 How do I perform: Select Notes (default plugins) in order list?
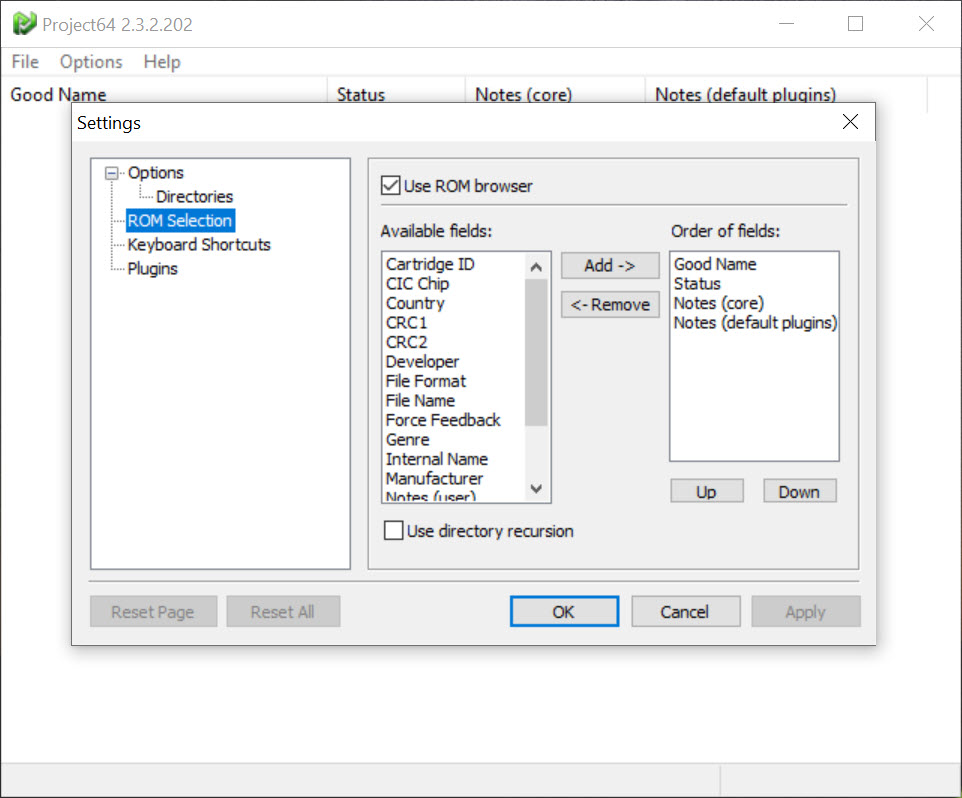tap(755, 323)
